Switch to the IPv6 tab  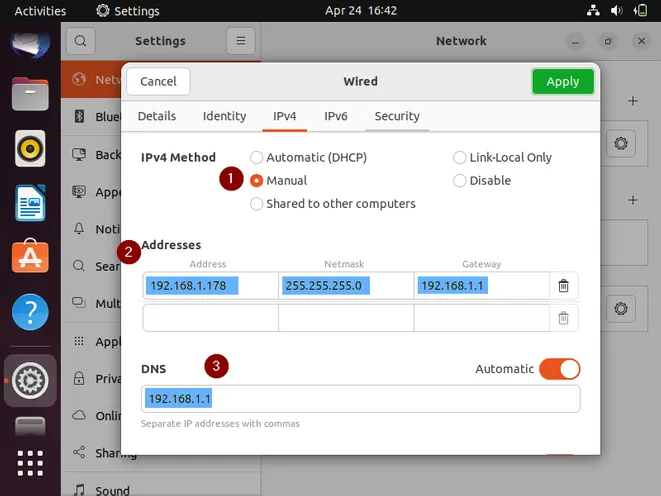pos(336,116)
